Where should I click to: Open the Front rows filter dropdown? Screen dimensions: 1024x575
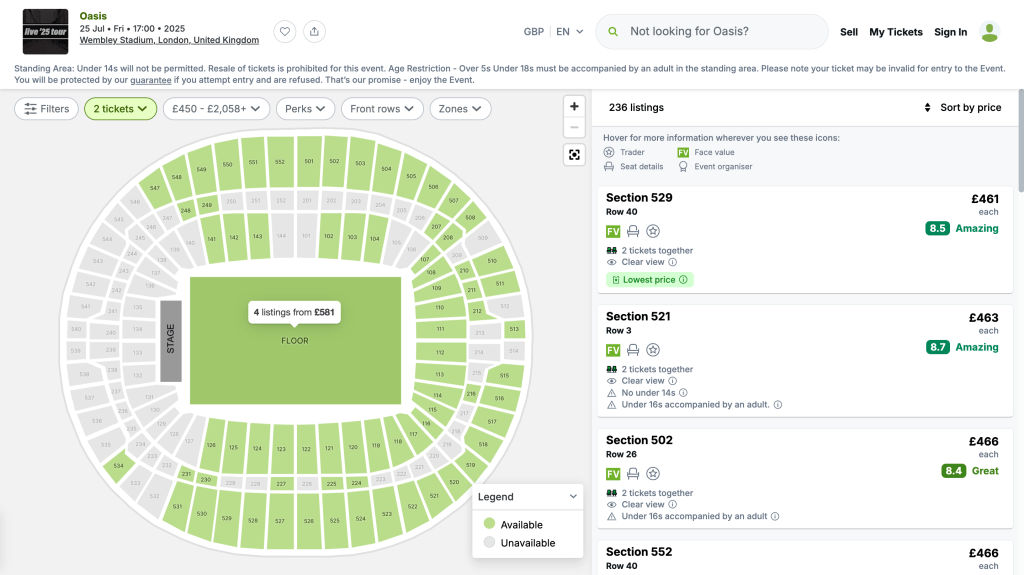pos(382,109)
